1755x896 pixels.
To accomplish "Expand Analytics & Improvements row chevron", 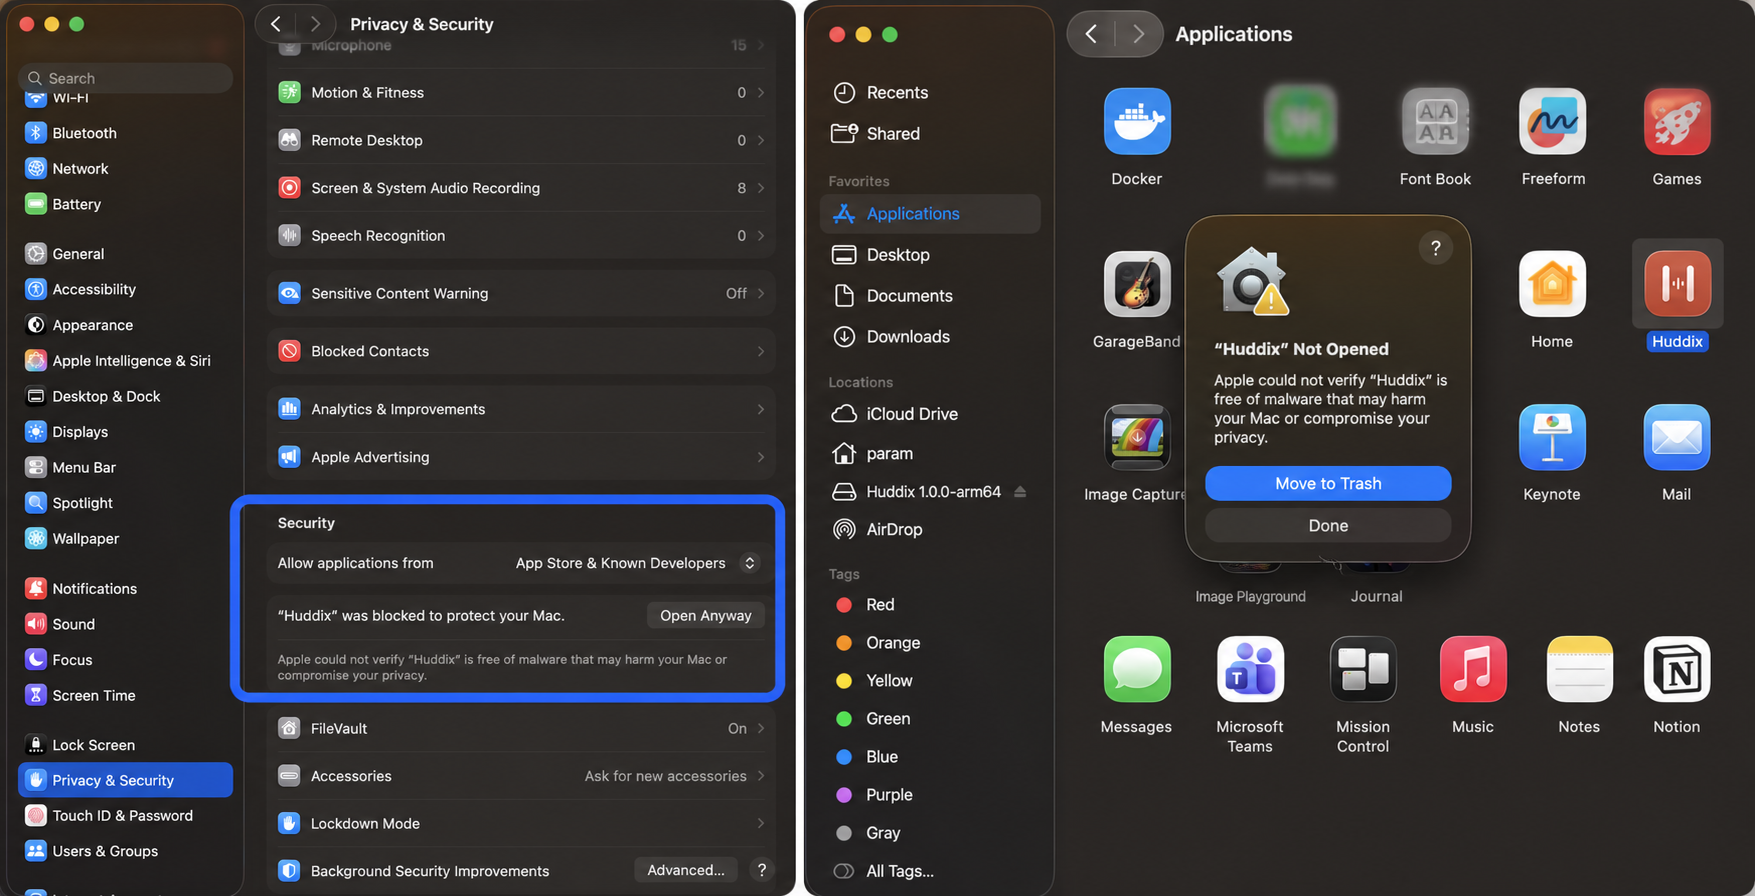I will tap(761, 409).
